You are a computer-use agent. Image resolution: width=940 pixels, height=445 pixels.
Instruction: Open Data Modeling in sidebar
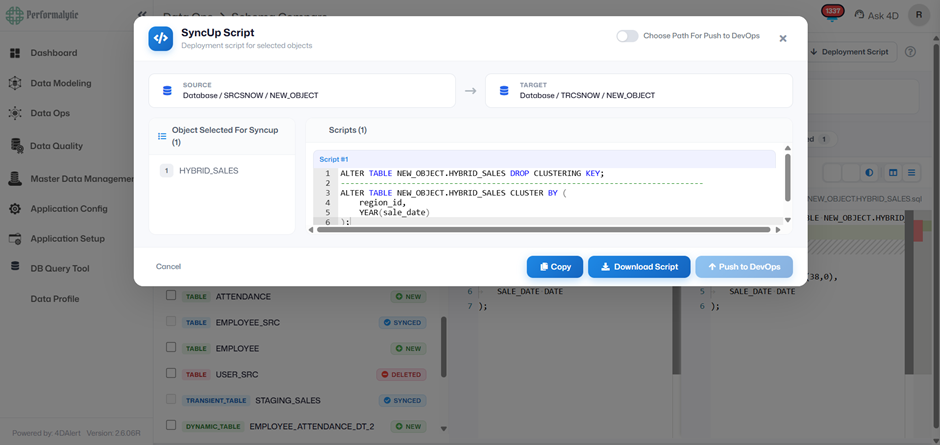pos(61,83)
